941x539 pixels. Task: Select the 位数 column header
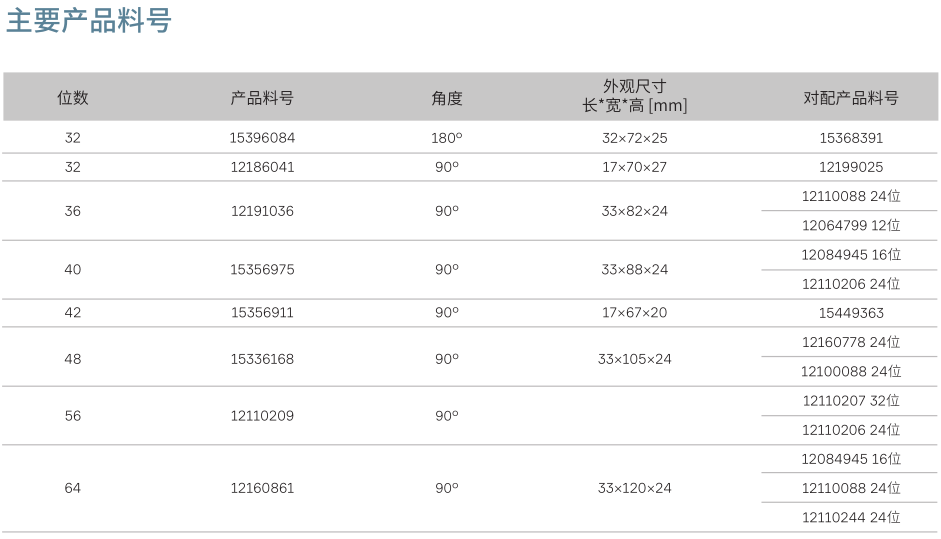pos(73,97)
